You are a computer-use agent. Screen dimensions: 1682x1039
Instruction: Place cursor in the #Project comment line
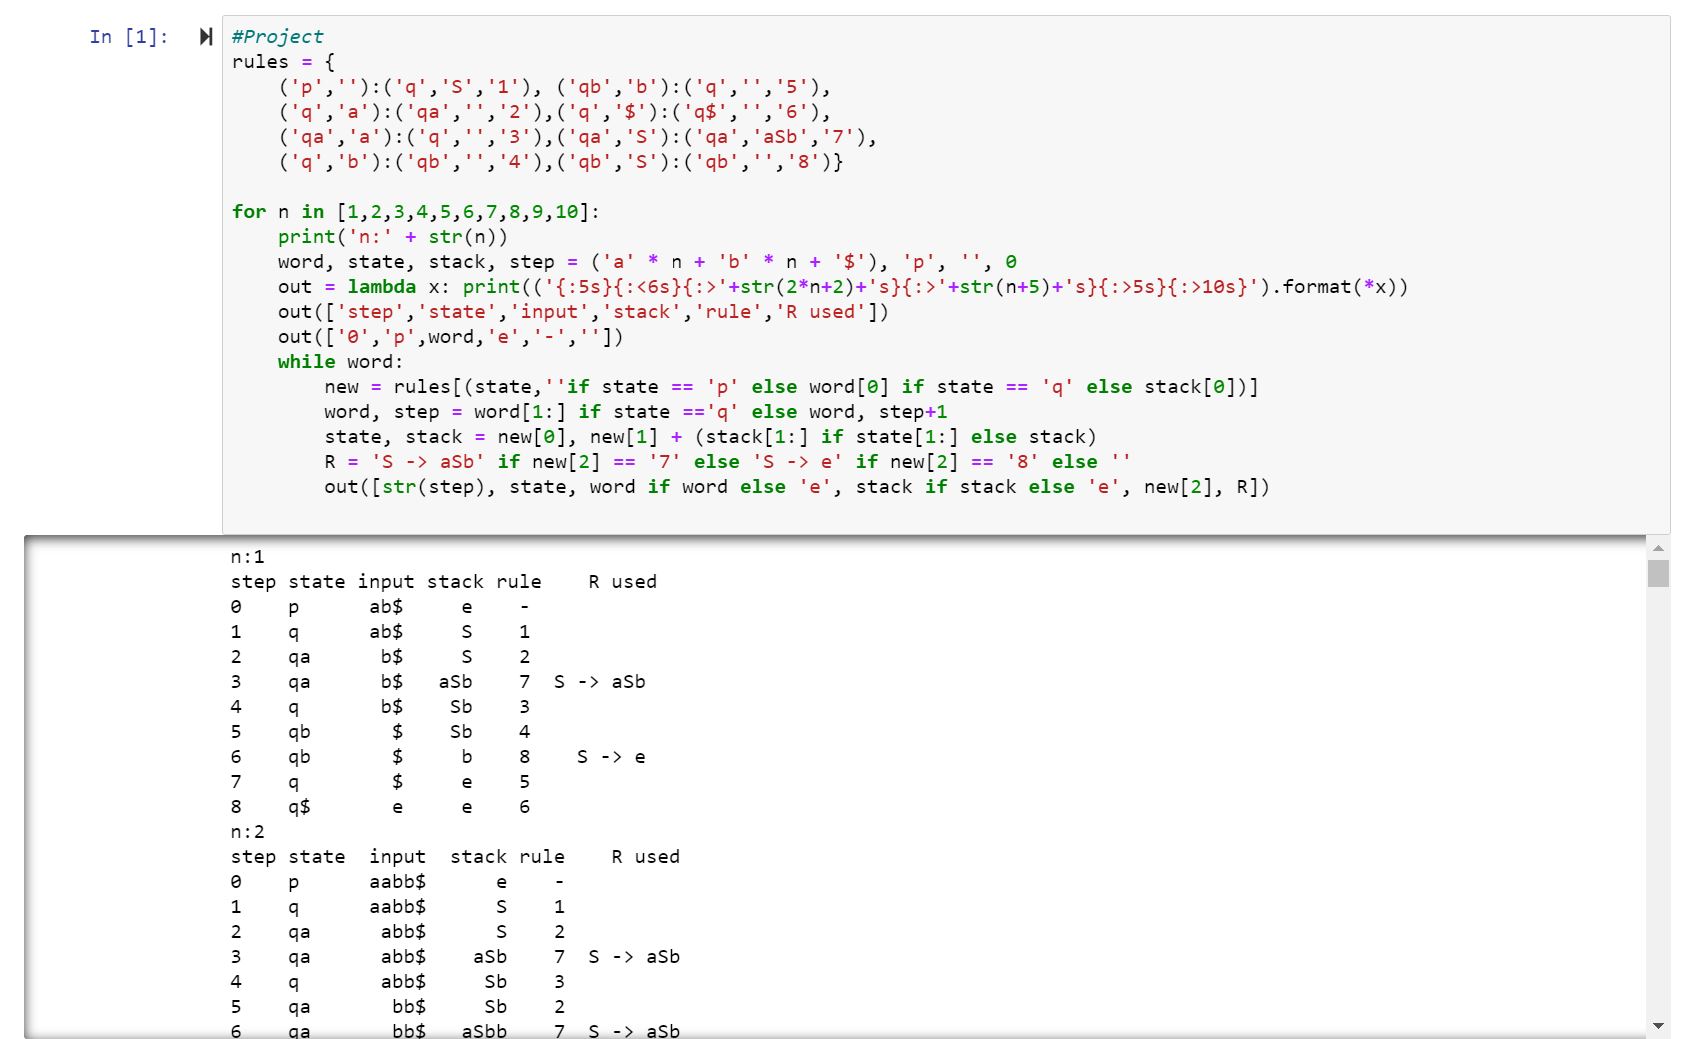click(275, 36)
